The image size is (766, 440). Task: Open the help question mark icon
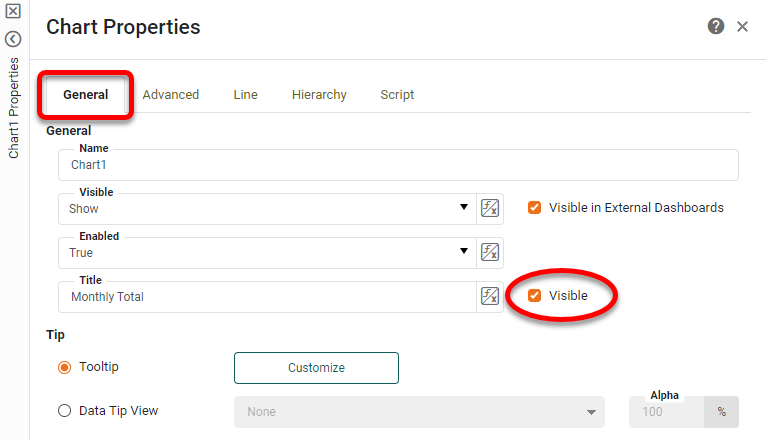coord(716,27)
